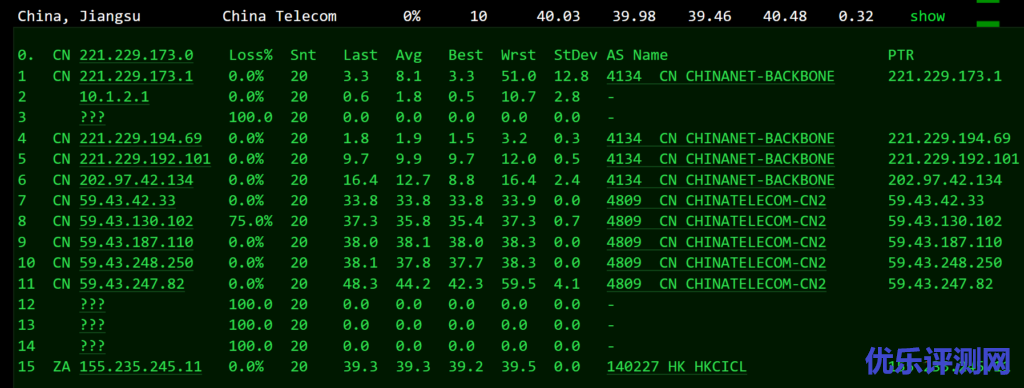This screenshot has height=388, width=1024.
Task: Click the ??? entry on hop 3
Action: [92, 118]
